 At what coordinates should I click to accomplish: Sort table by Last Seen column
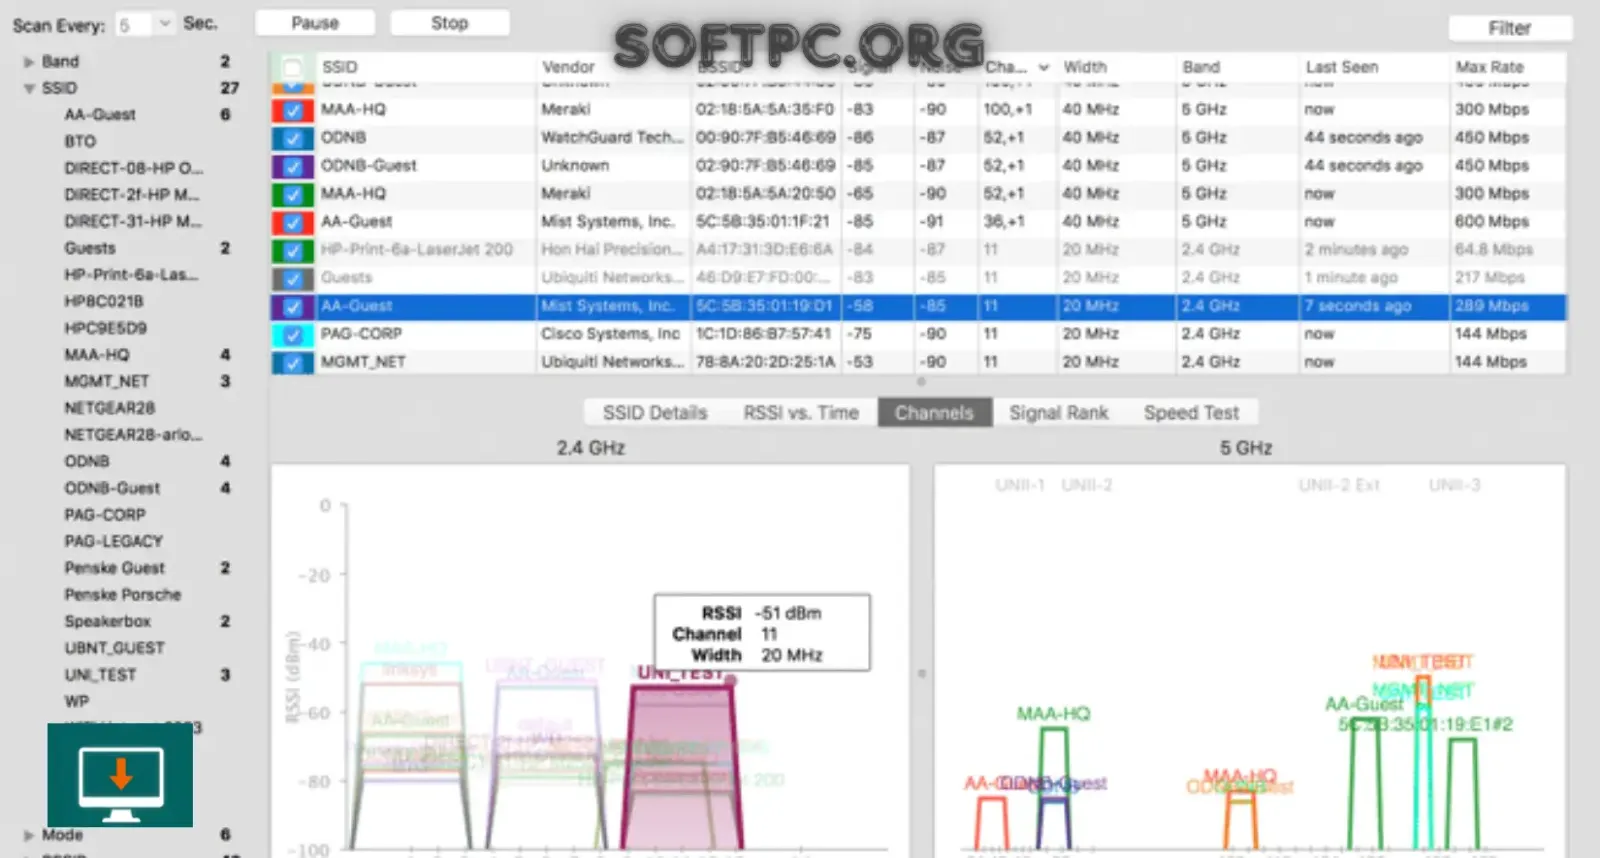1341,67
